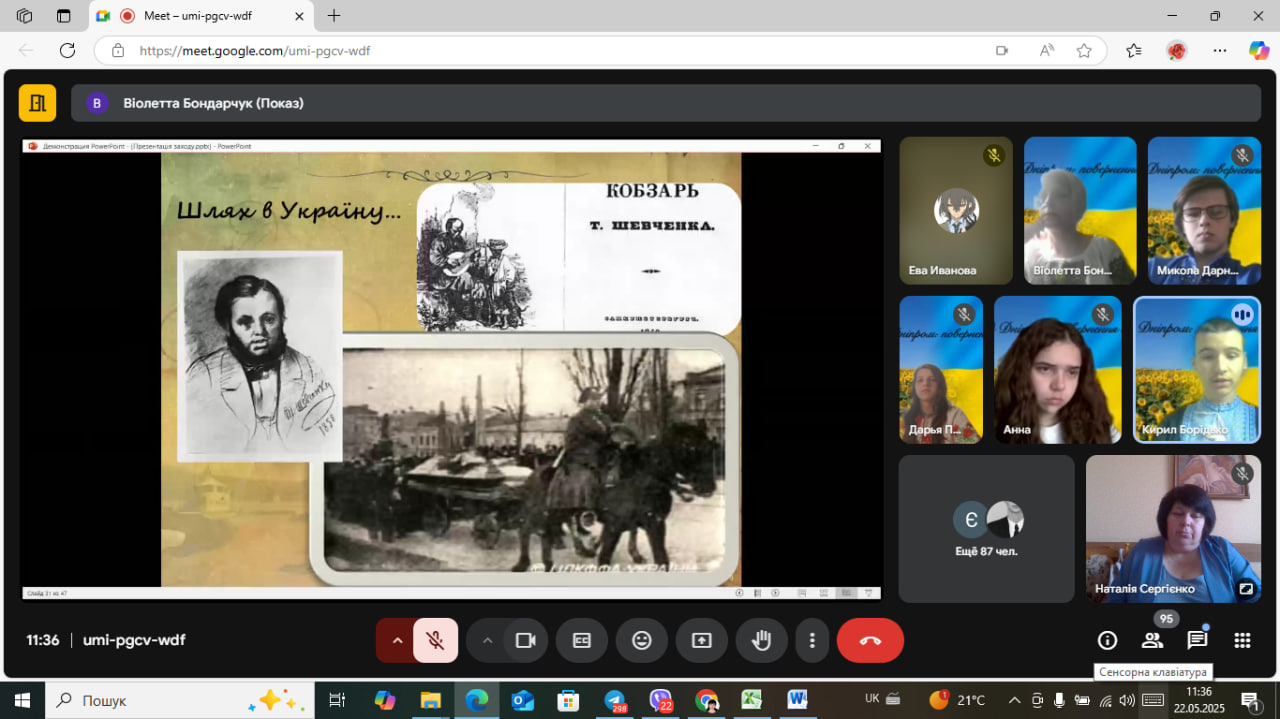
Task: Select the 'Meet – umi-pgcv-wdf' tab
Action: pos(202,16)
